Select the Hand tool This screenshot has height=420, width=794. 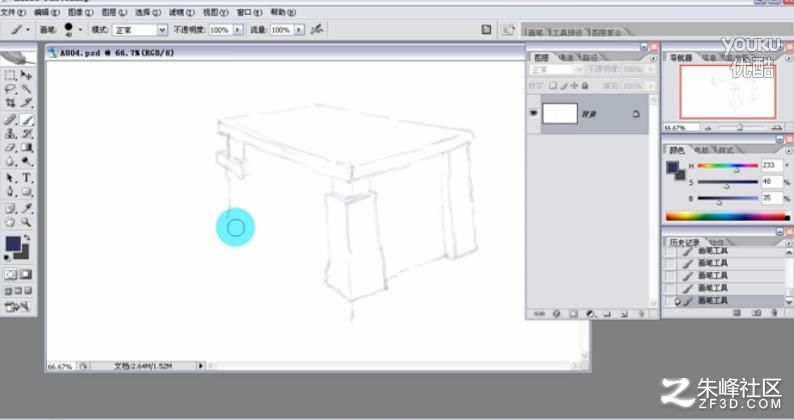point(10,222)
